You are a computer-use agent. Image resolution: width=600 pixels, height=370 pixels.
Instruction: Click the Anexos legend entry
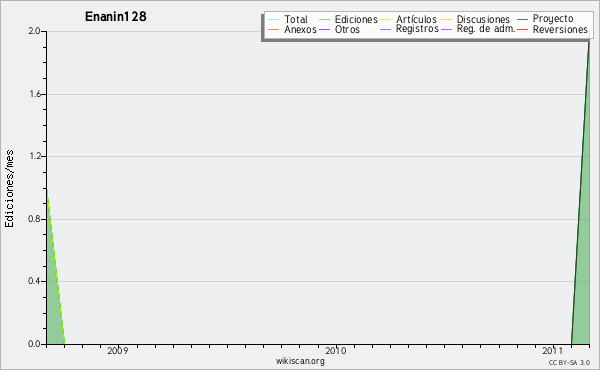[300, 29]
